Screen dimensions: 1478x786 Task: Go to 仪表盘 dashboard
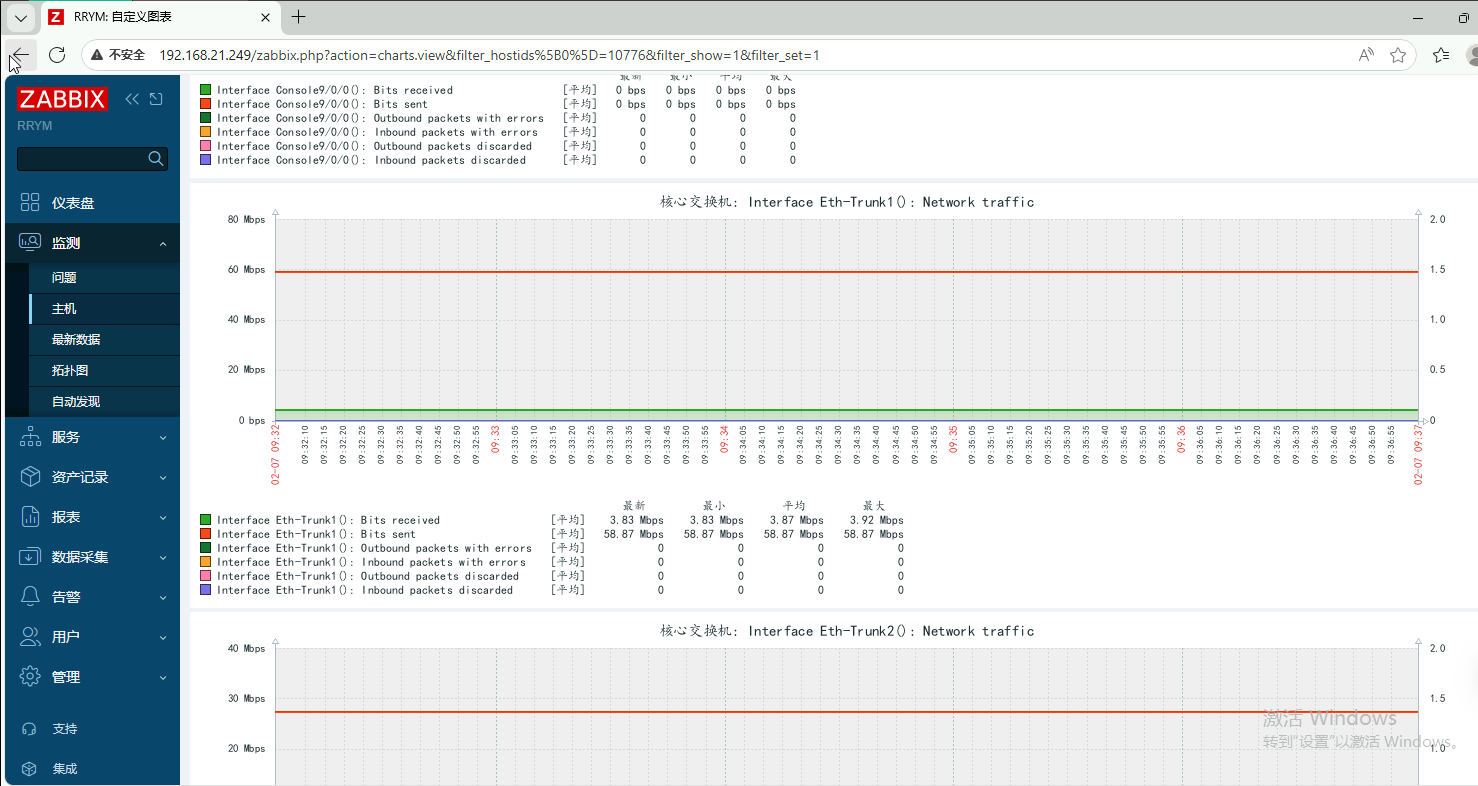click(x=72, y=203)
